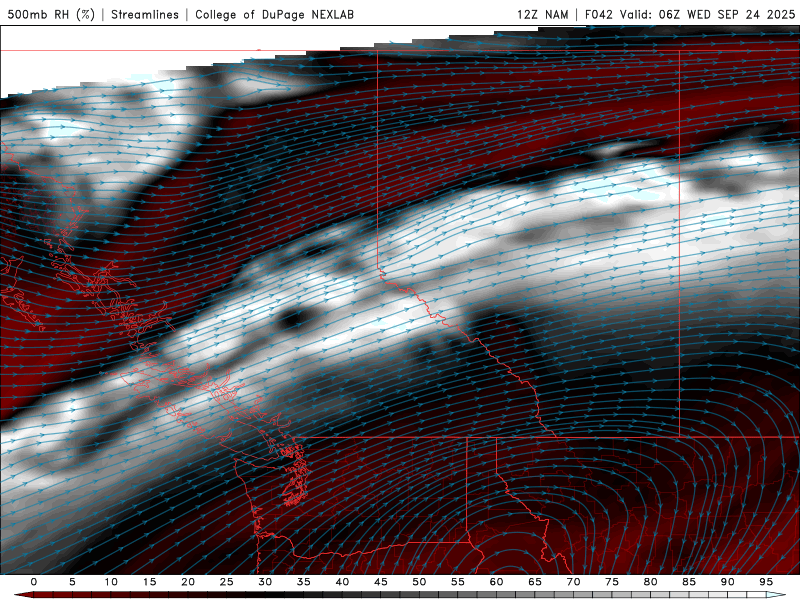
Task: Click the right arrow end of the colorbar
Action: [777, 595]
